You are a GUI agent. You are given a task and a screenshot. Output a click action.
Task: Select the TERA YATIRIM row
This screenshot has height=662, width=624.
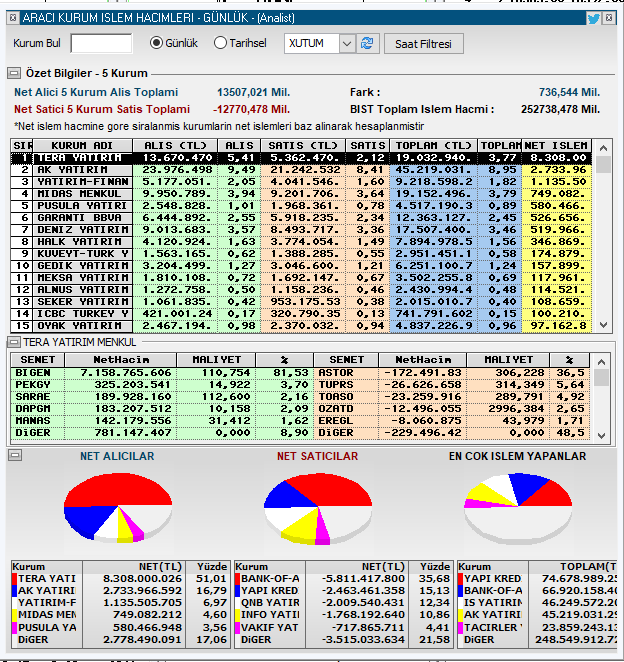pos(301,158)
